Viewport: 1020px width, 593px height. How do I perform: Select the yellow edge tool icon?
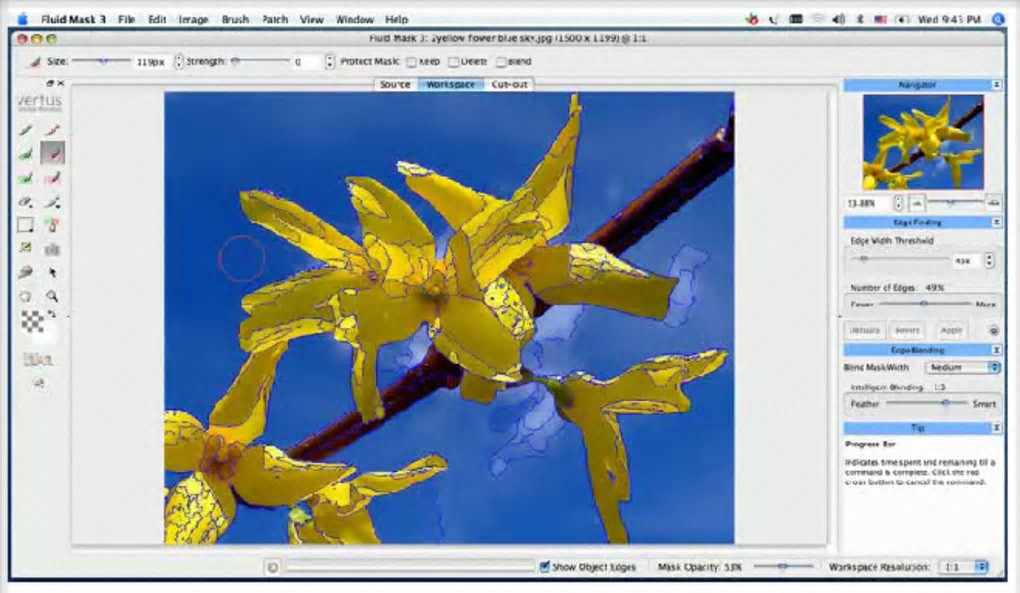[25, 248]
